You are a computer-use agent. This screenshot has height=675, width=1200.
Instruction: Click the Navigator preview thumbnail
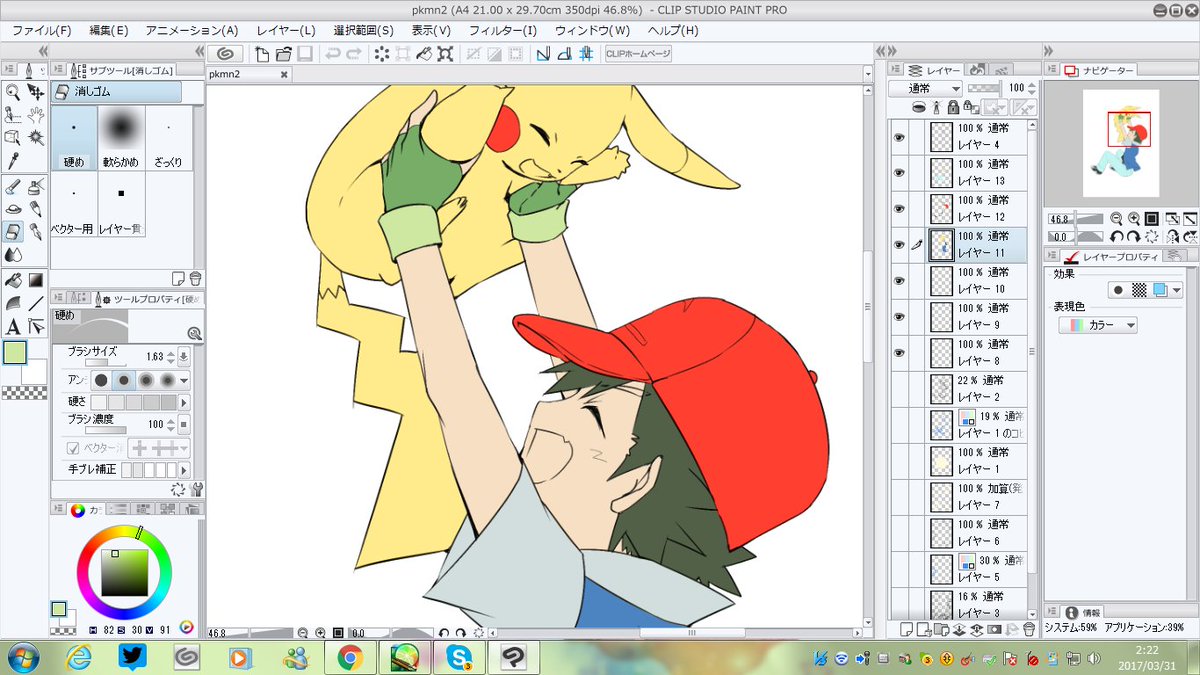(x=1119, y=144)
